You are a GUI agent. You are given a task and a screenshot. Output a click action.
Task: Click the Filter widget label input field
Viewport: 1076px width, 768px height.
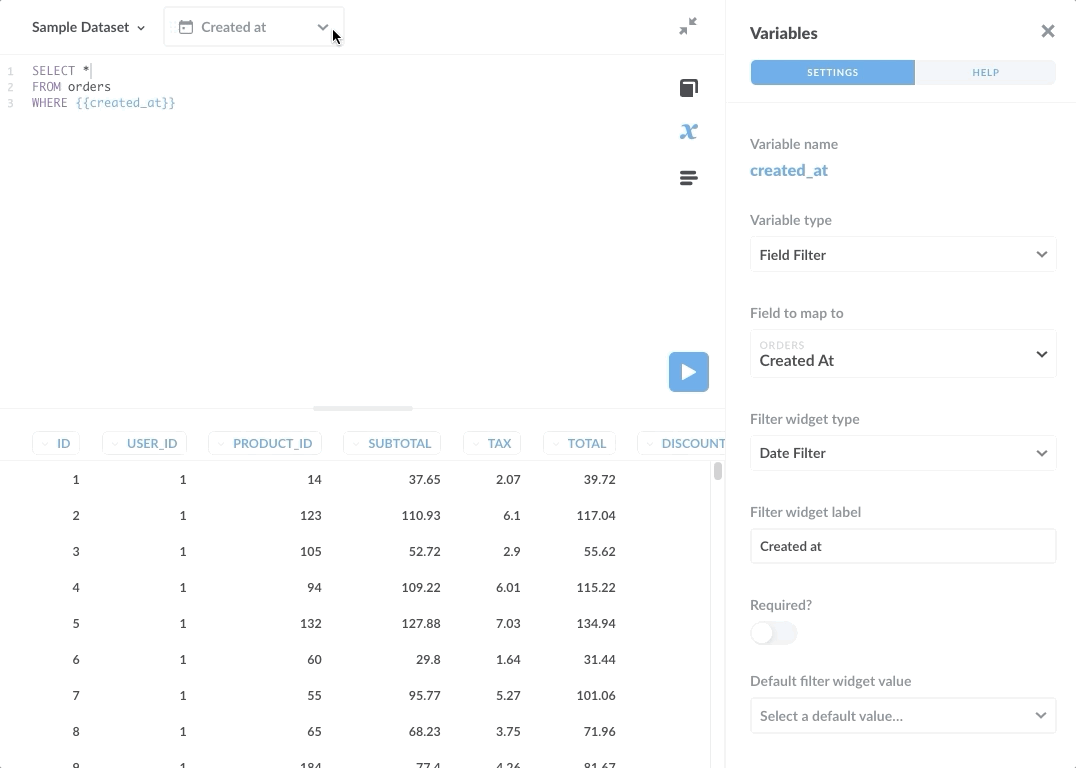pos(902,546)
